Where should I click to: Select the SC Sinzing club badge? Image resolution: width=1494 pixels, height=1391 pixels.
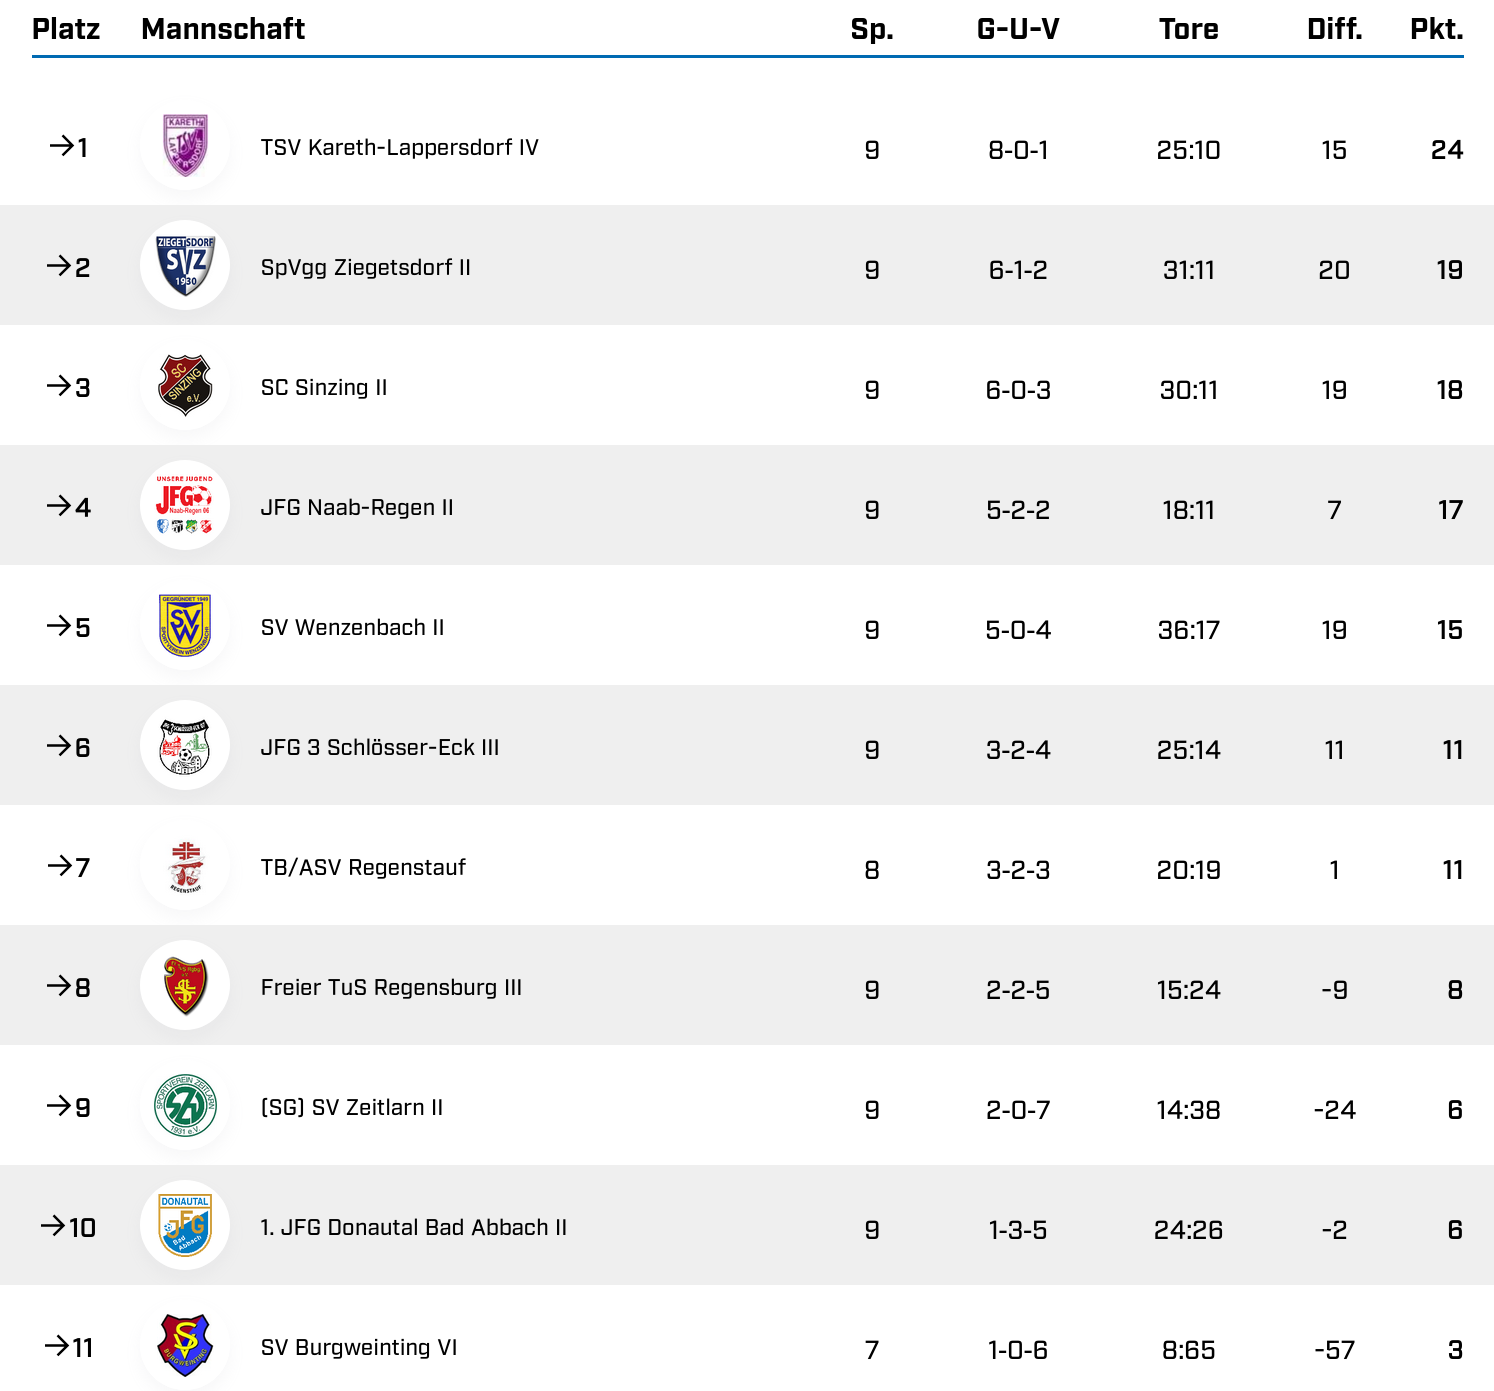tap(185, 386)
